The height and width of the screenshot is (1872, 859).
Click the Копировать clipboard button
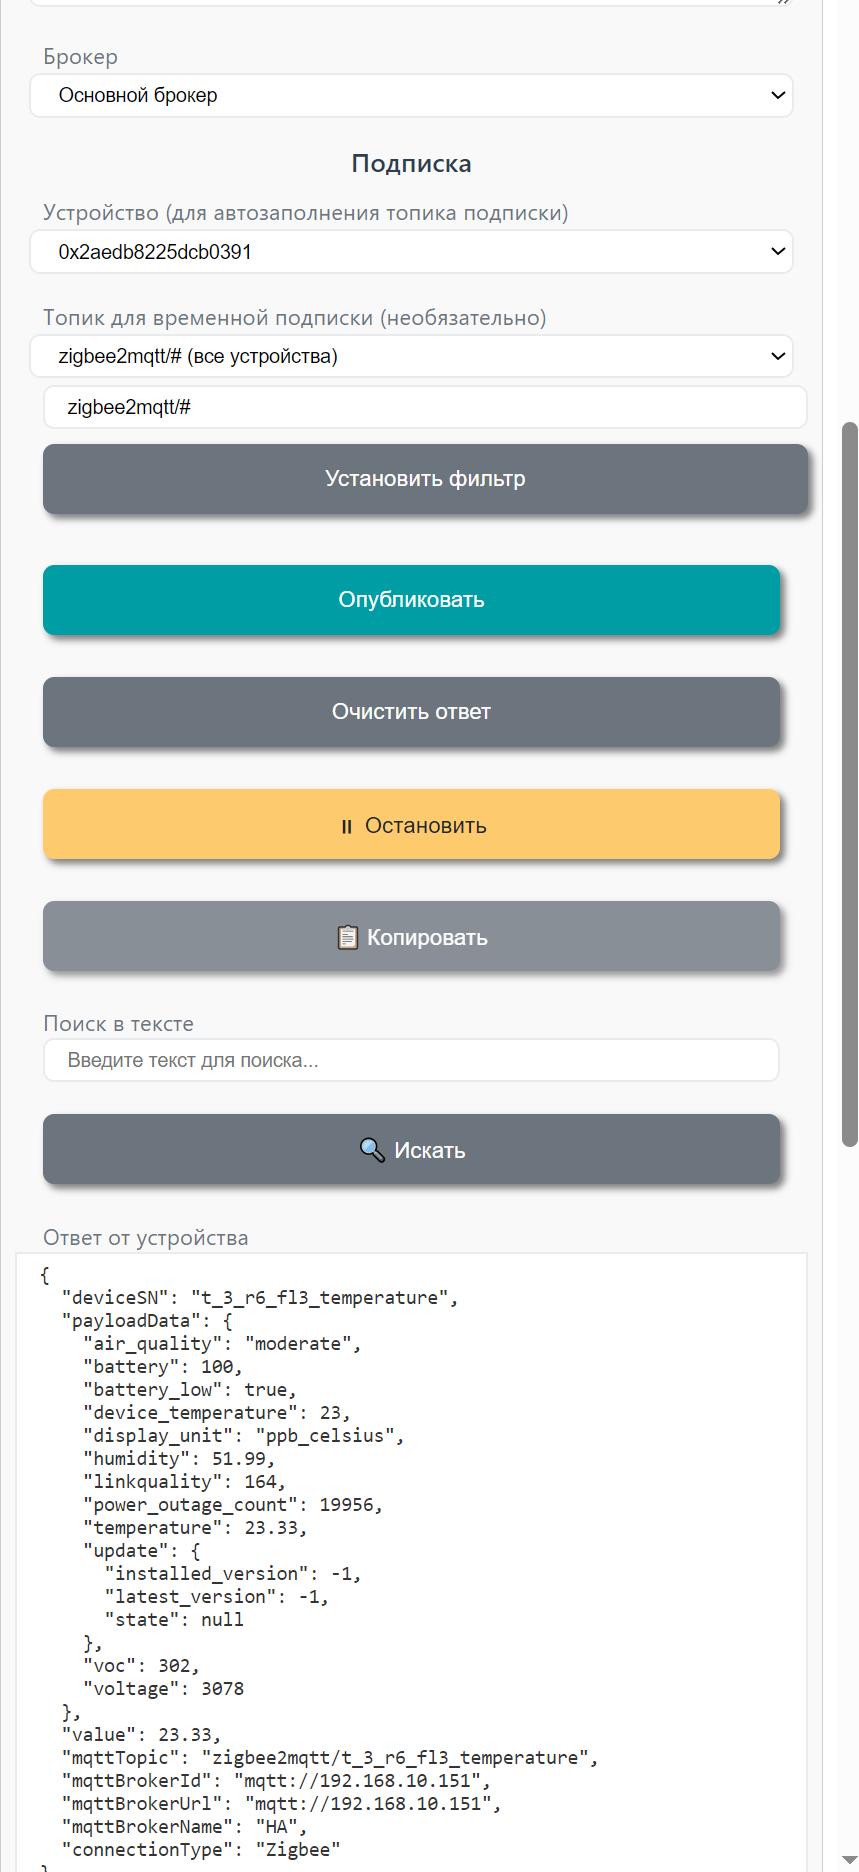click(x=411, y=937)
